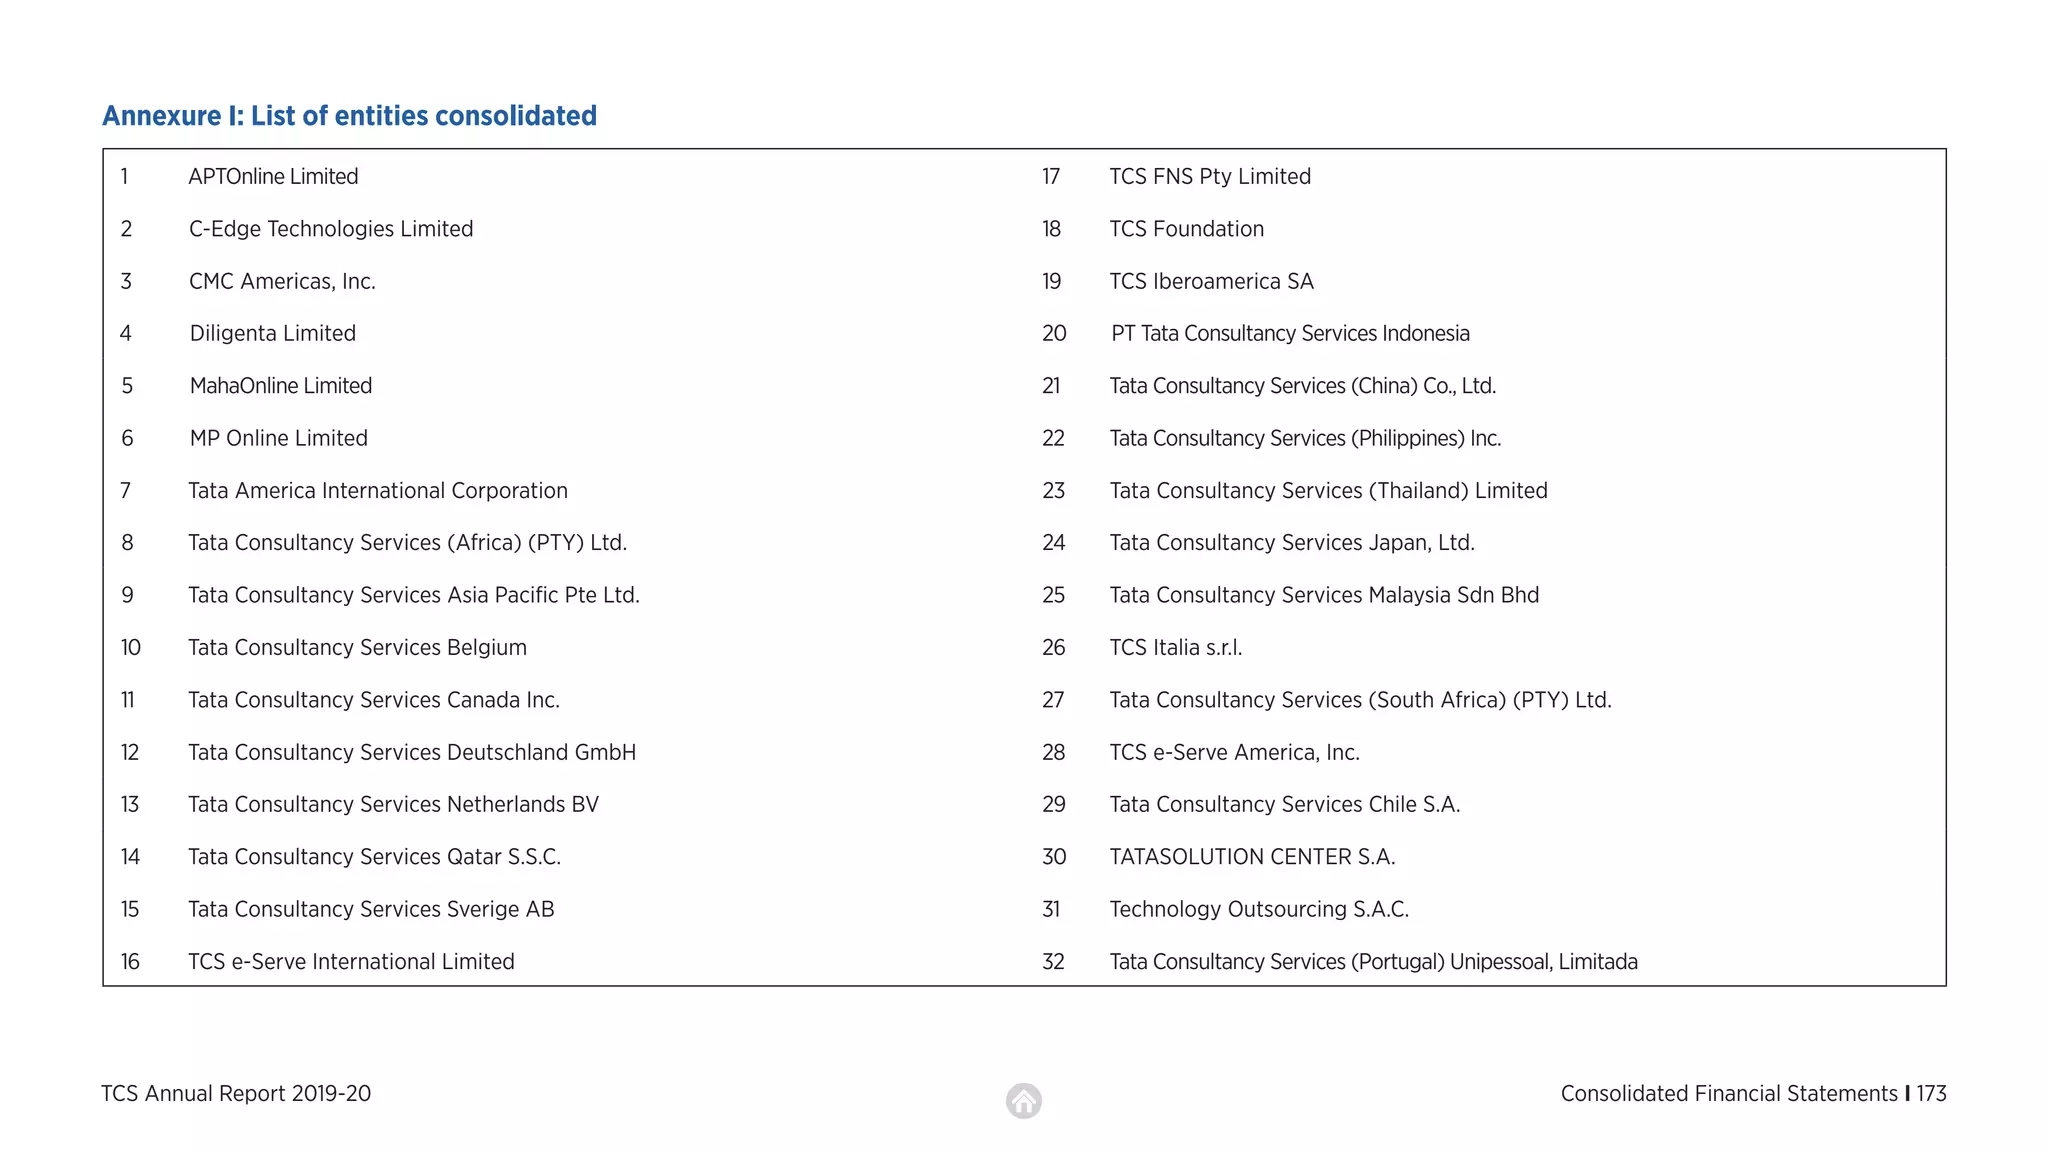Click TCS e-Serve International Limited
The height and width of the screenshot is (1153, 2048).
point(351,962)
